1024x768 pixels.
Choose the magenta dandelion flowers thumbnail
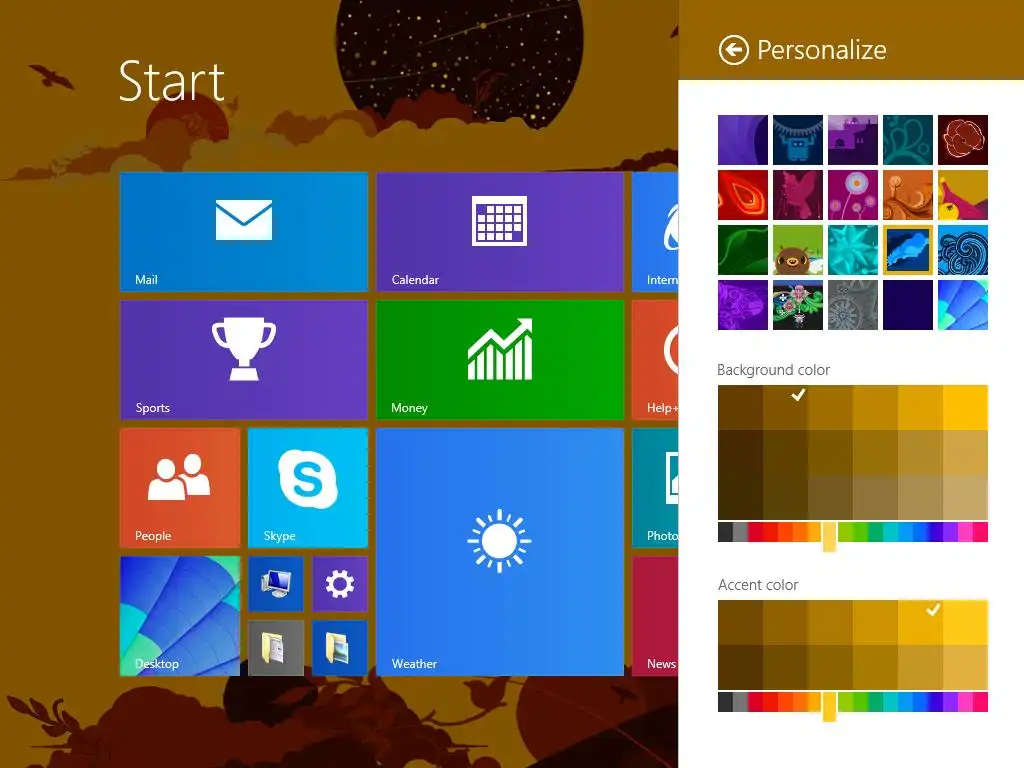(x=853, y=195)
